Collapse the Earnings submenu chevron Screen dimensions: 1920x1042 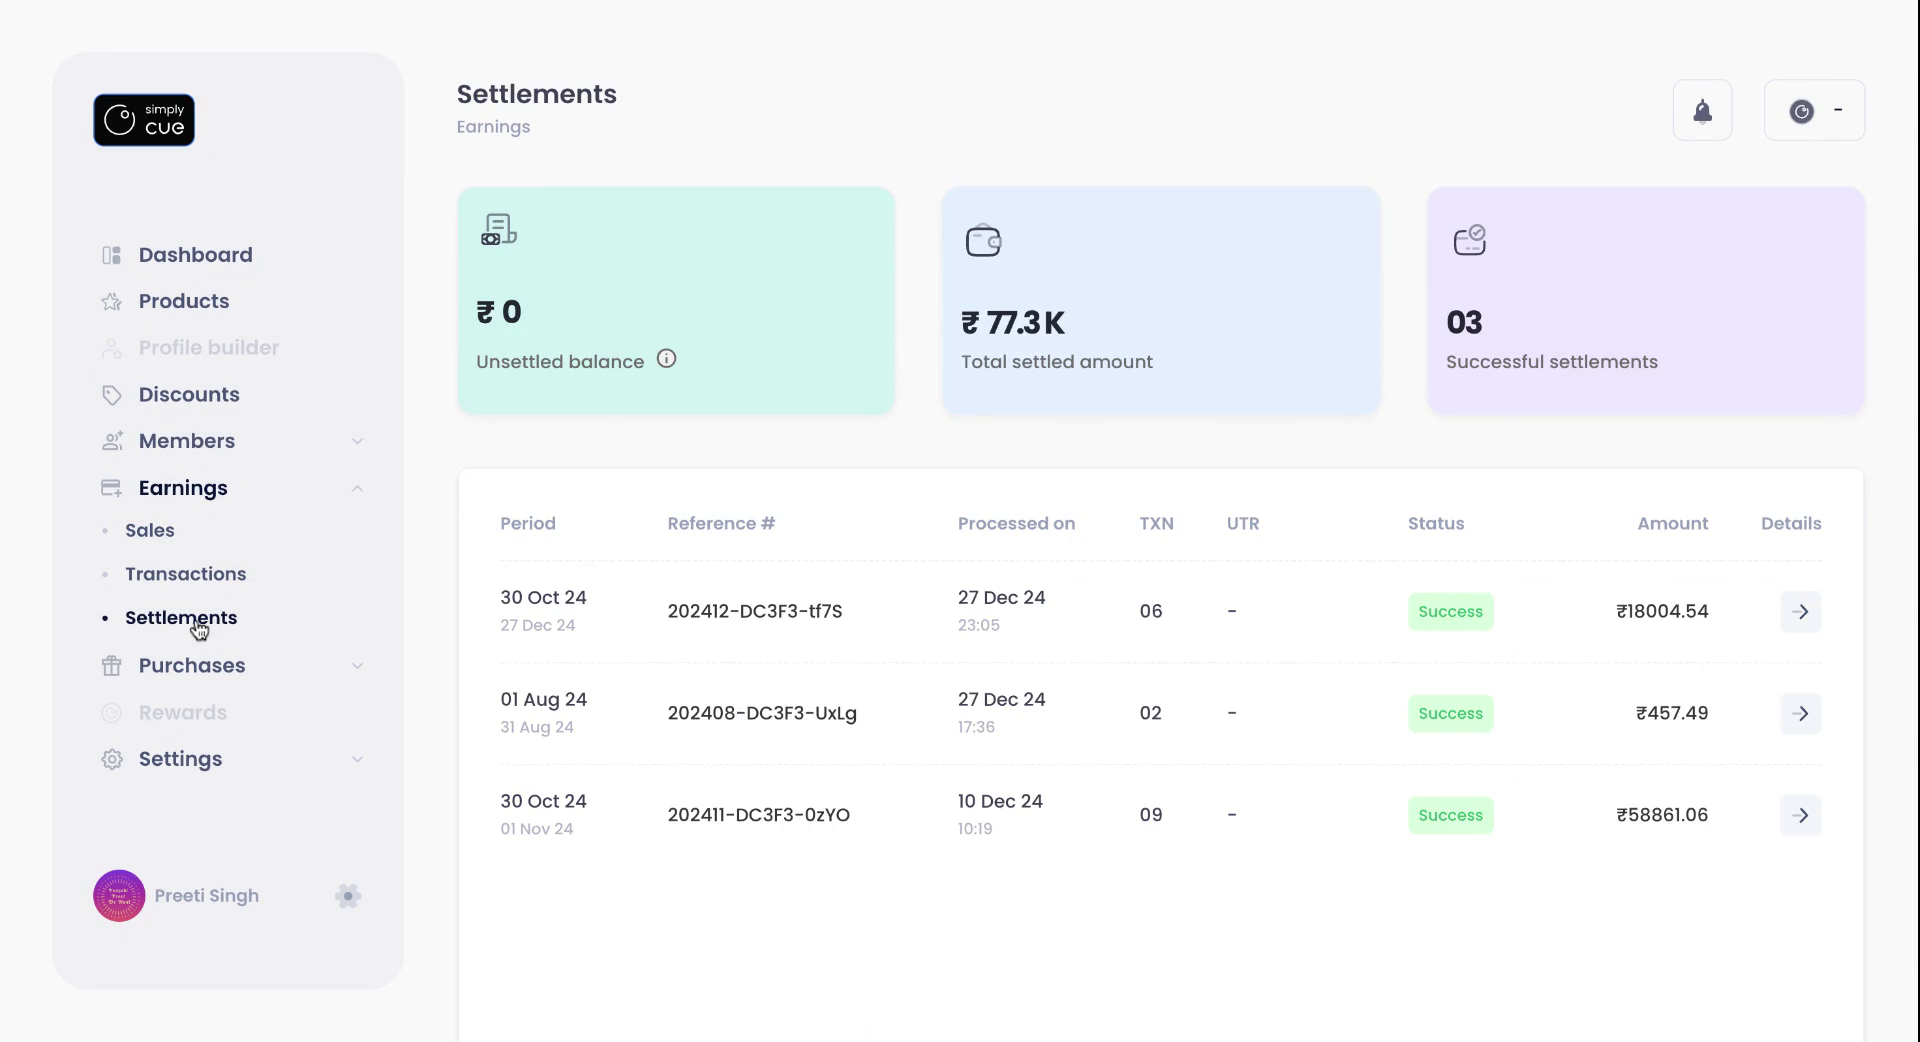coord(357,489)
